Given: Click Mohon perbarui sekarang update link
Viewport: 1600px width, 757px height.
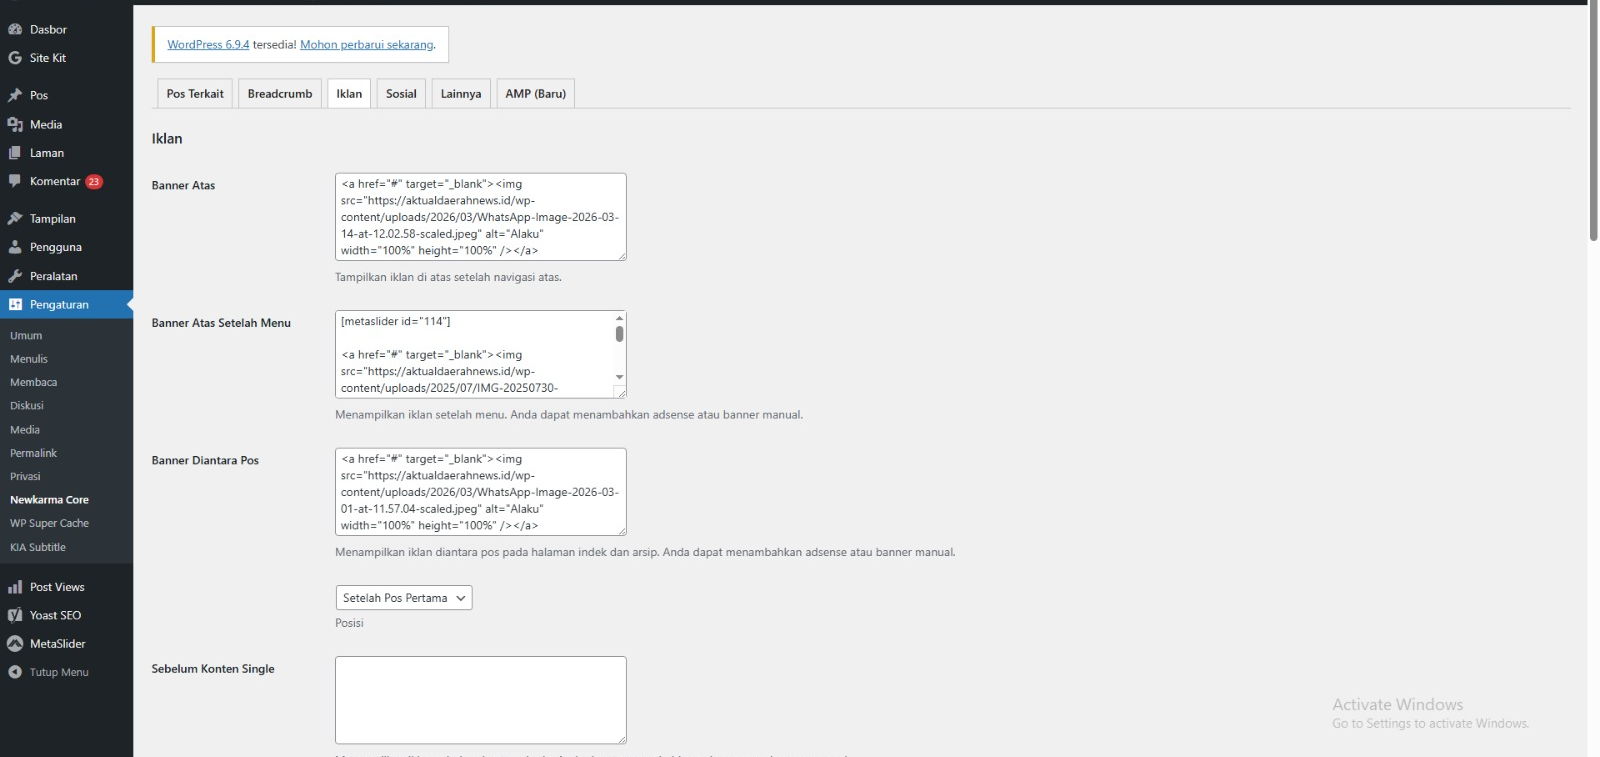Looking at the screenshot, I should pos(367,45).
